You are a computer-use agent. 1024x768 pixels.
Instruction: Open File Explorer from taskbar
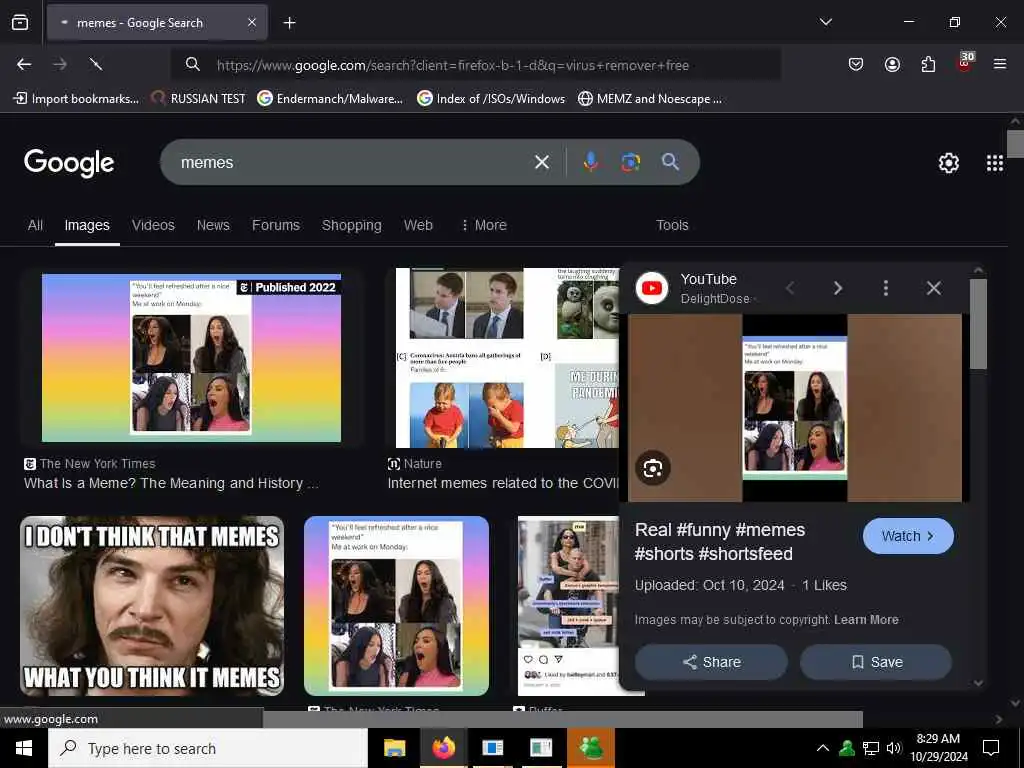pos(394,748)
